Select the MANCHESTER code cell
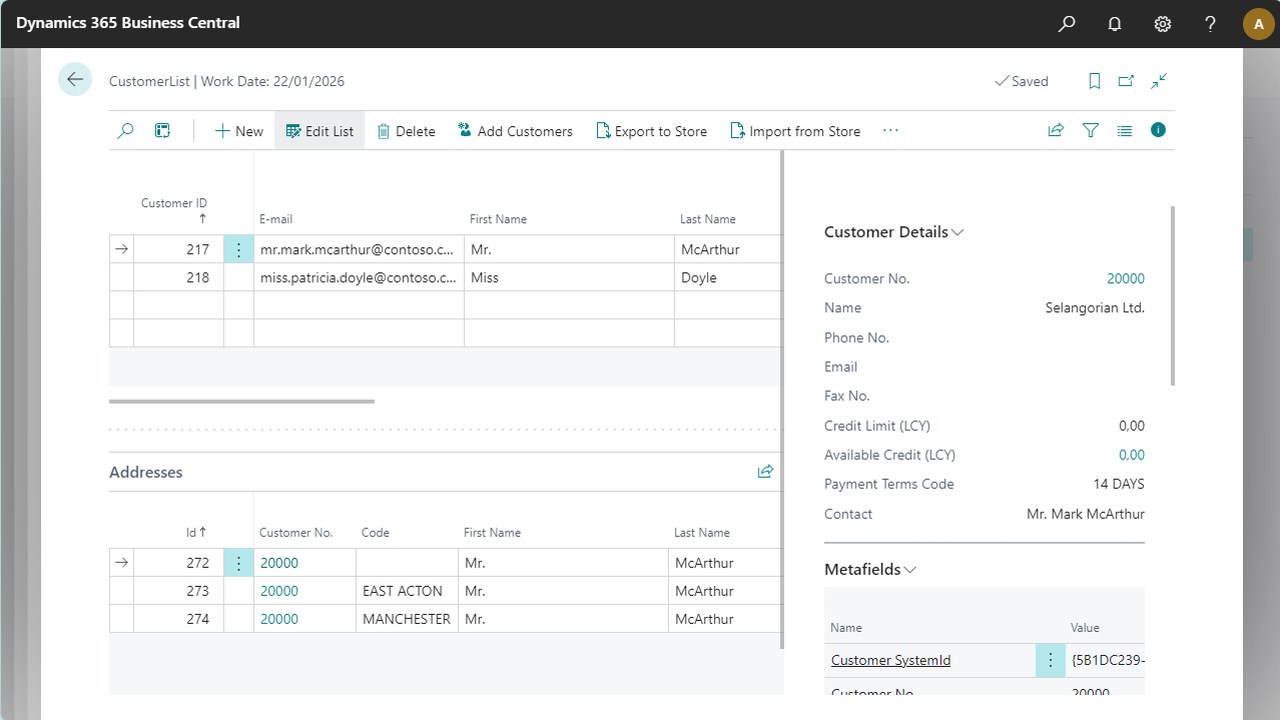Image resolution: width=1280 pixels, height=720 pixels. (x=407, y=619)
